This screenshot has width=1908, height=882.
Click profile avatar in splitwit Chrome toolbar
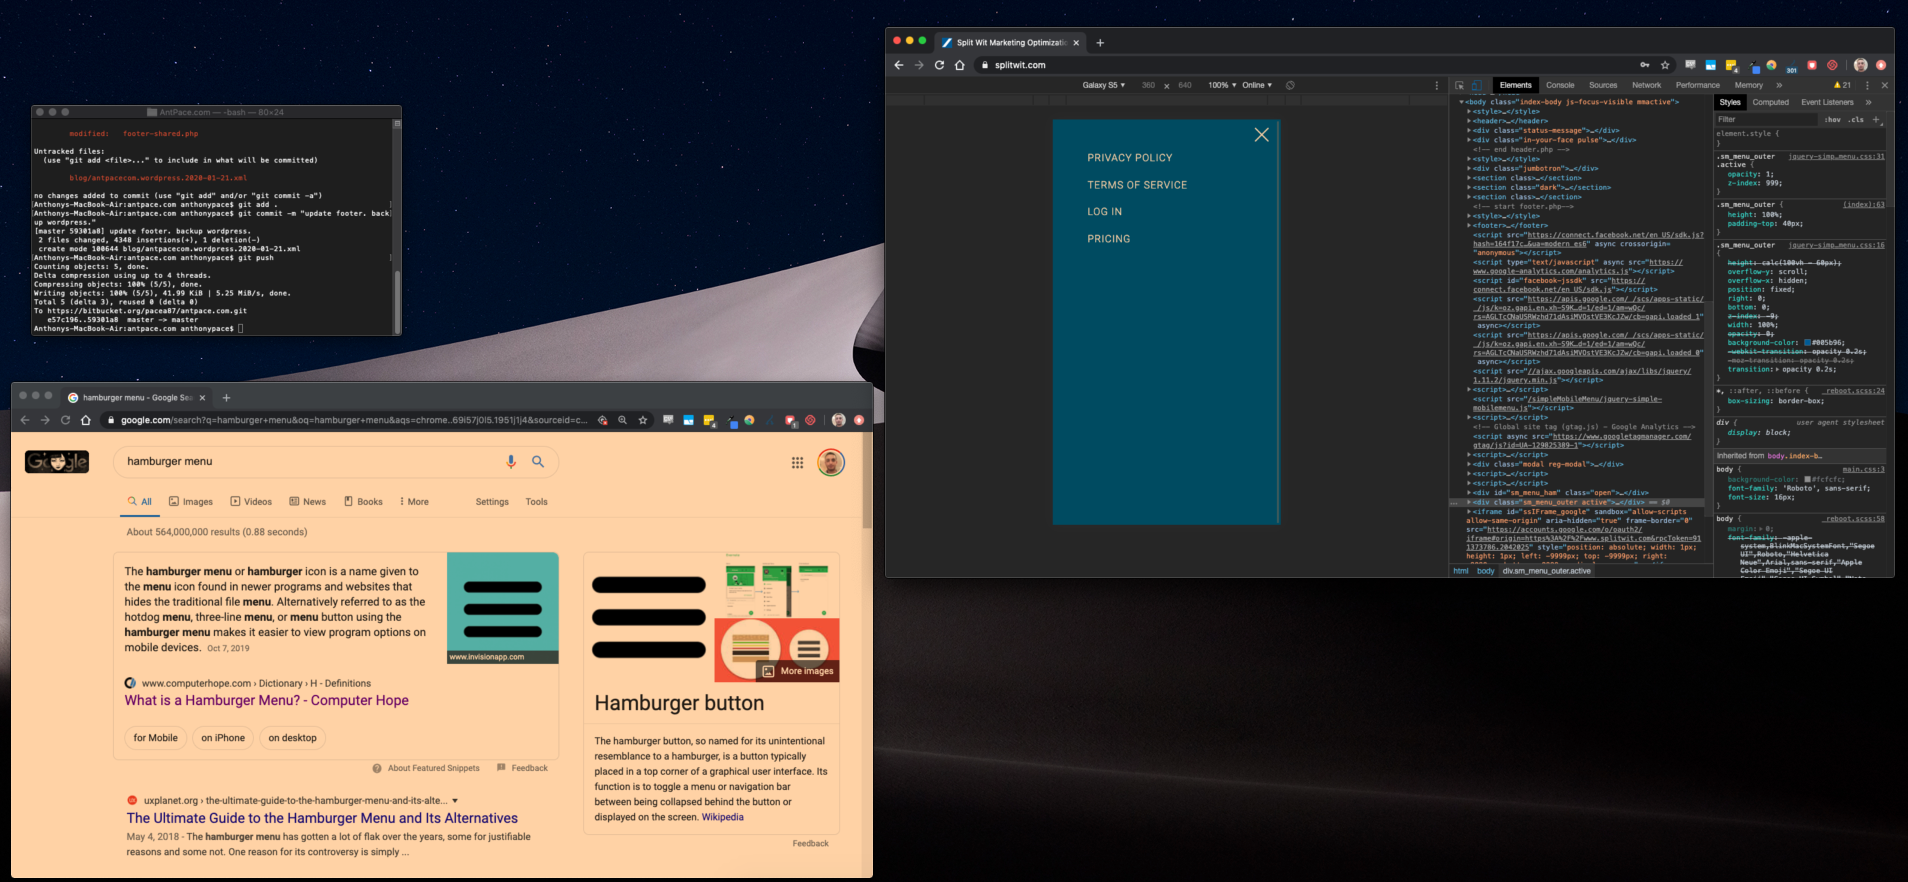(x=1860, y=65)
